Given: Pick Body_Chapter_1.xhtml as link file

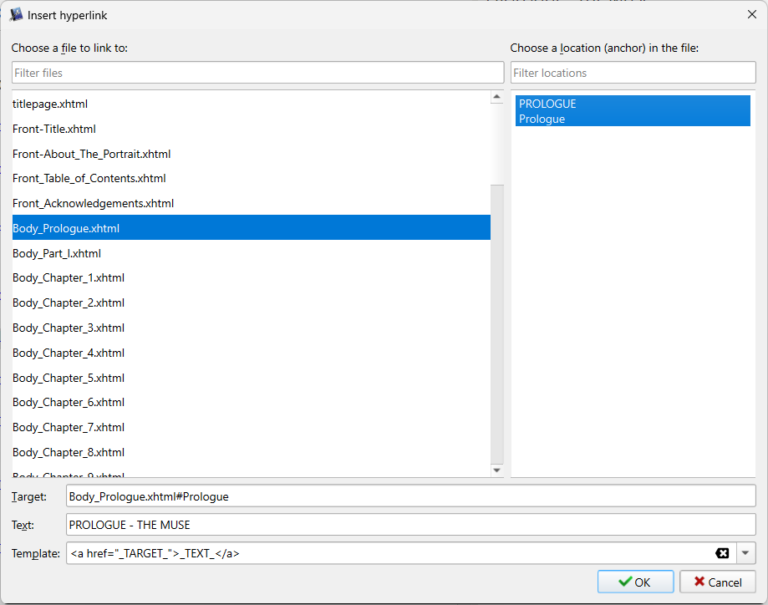Looking at the screenshot, I should 68,278.
